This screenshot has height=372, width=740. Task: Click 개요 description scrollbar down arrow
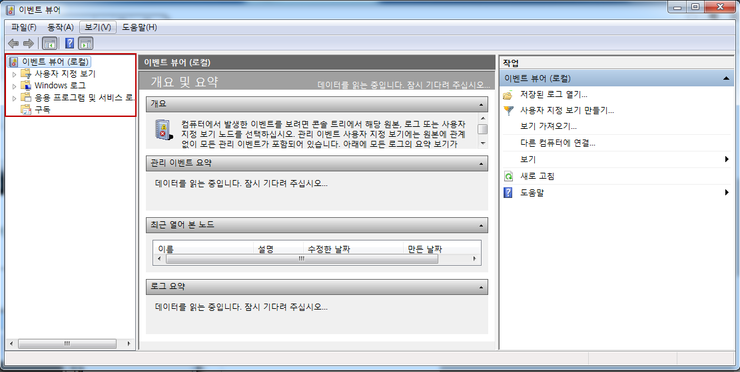pos(482,143)
